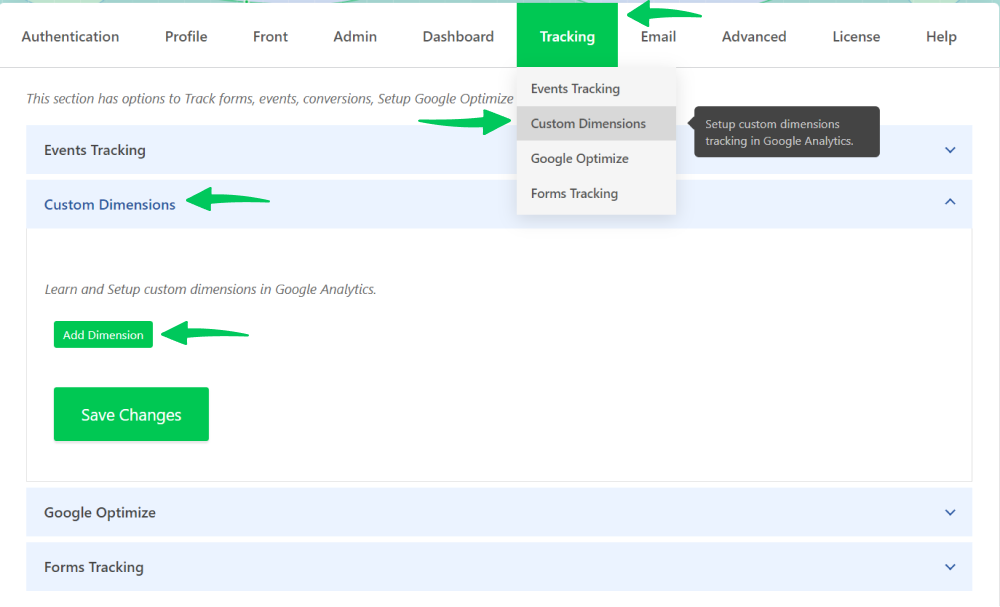Expand the Events Tracking section chevron

click(x=950, y=150)
